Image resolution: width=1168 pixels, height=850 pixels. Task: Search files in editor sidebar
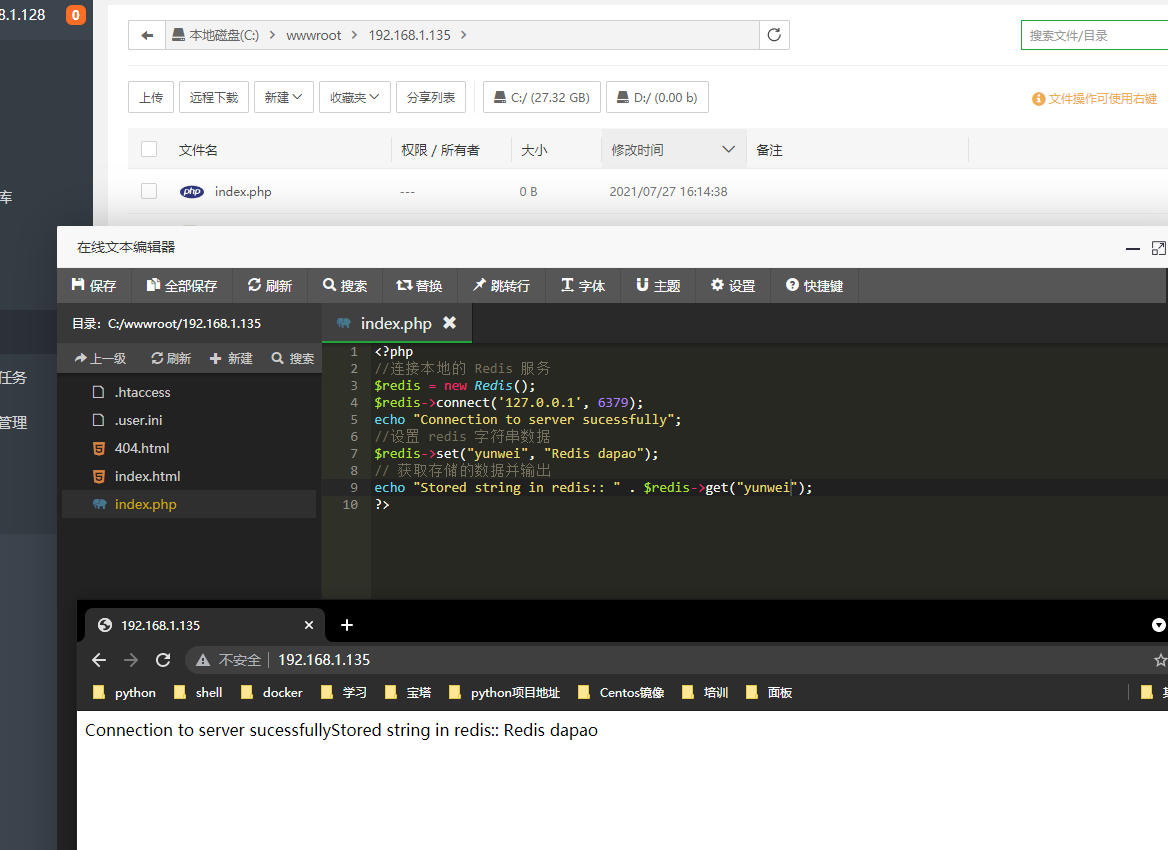[x=293, y=358]
